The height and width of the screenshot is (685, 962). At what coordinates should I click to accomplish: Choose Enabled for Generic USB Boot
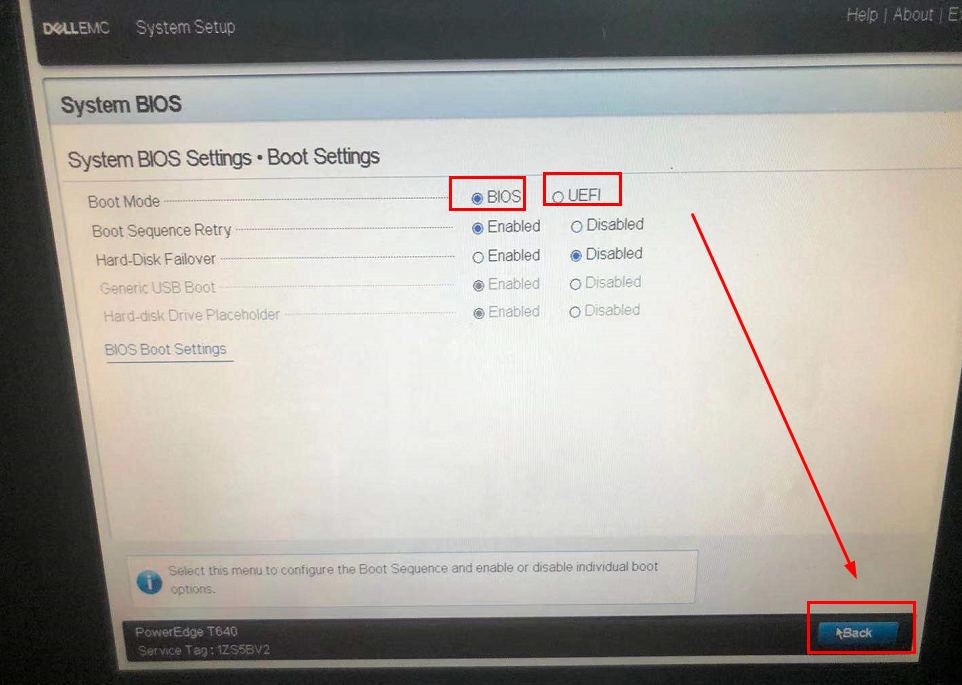click(x=478, y=285)
